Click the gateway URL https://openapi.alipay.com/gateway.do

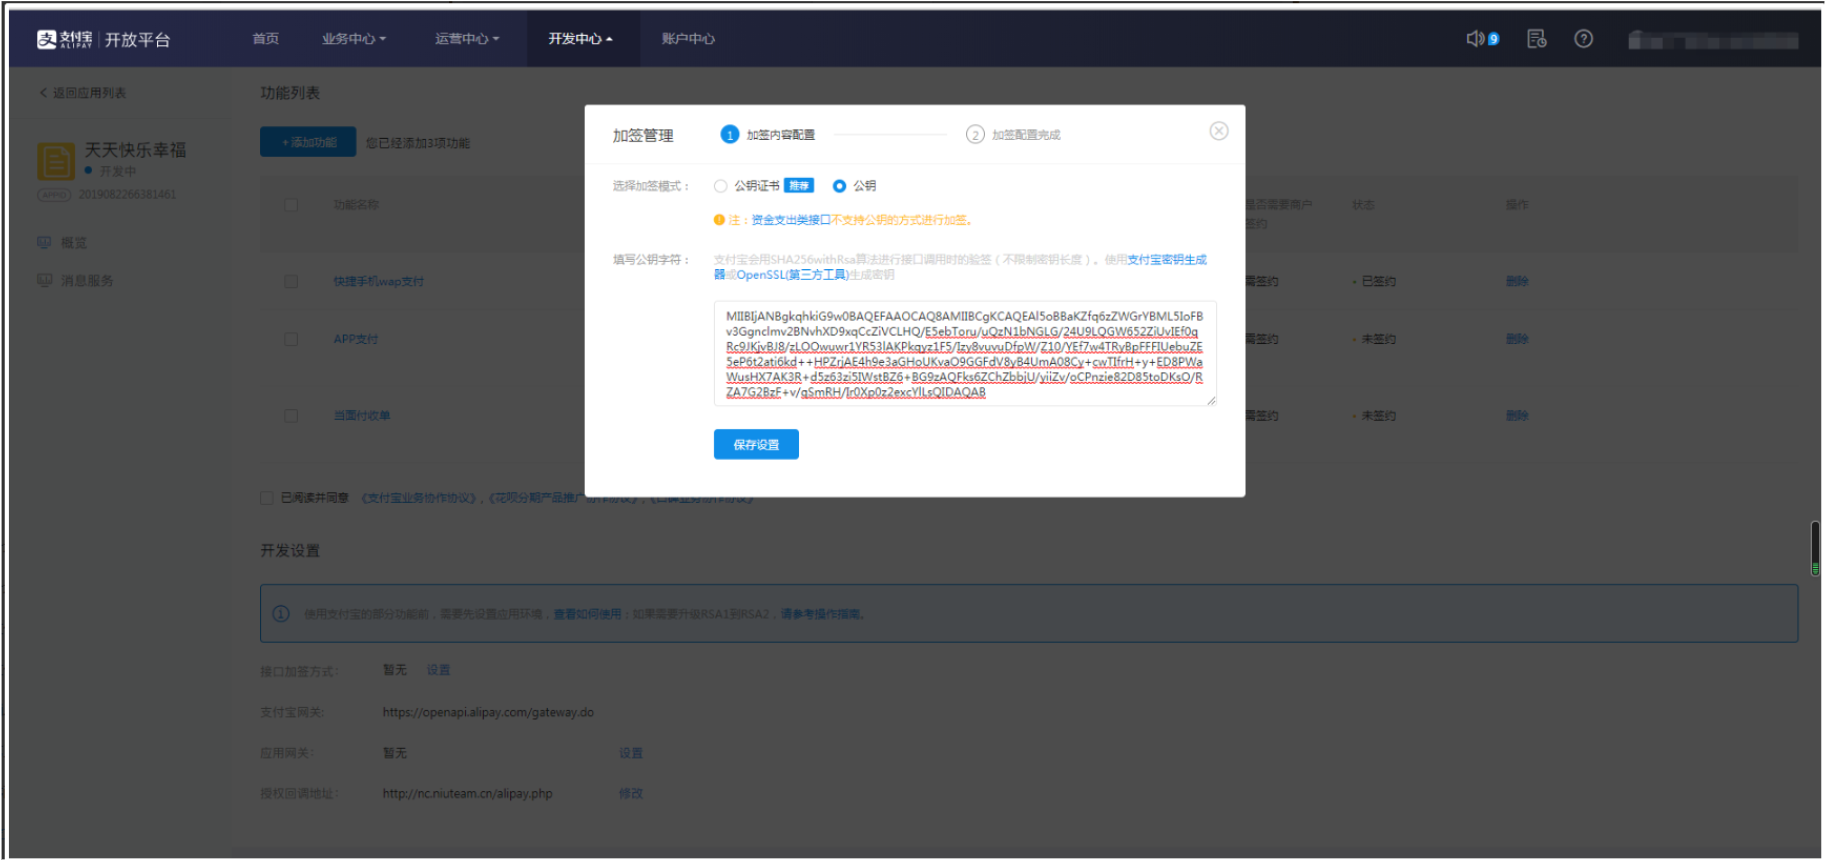coord(488,713)
